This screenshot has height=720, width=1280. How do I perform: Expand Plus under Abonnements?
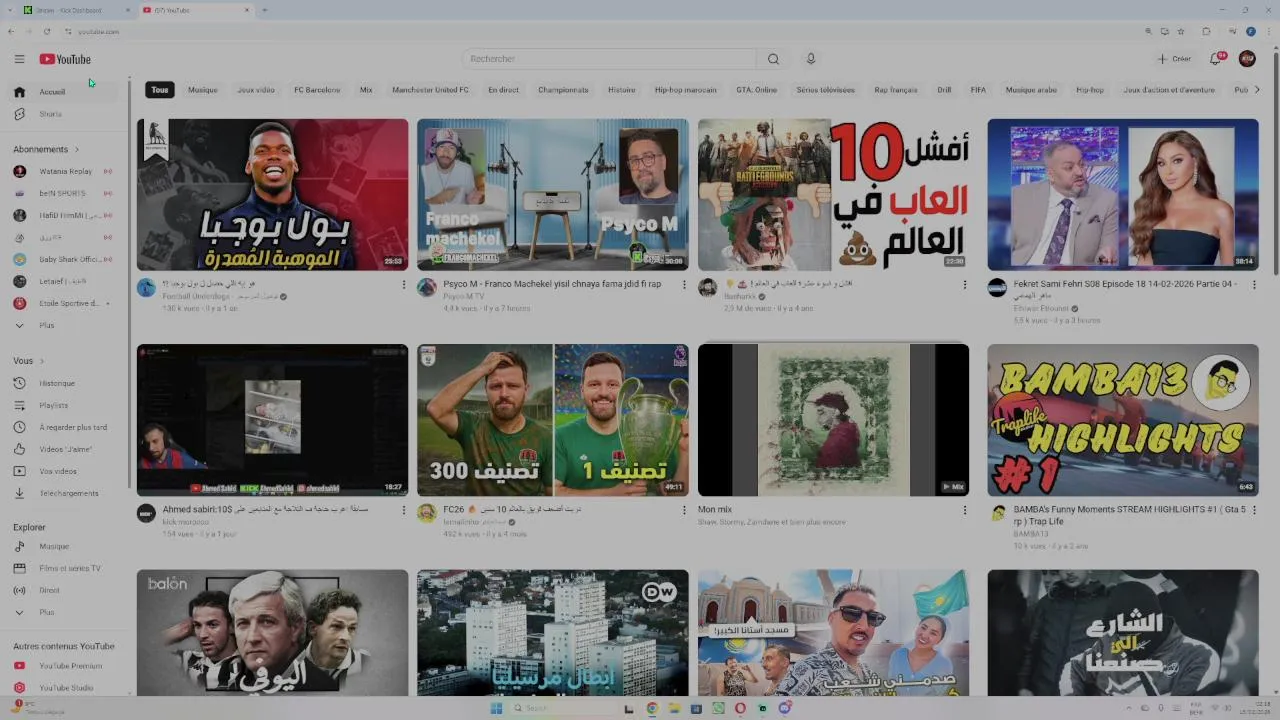[x=65, y=325]
